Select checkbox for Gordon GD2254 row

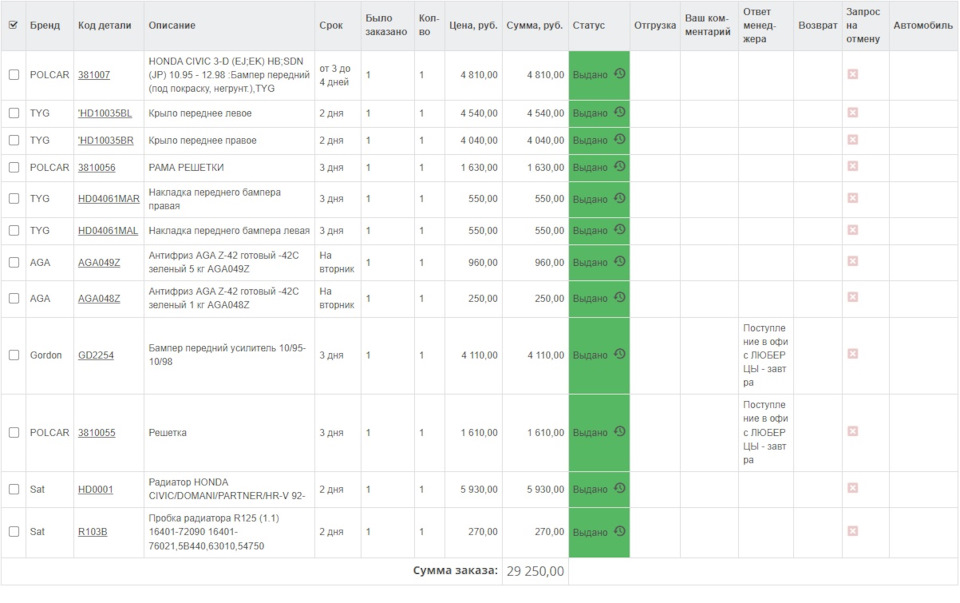13,355
